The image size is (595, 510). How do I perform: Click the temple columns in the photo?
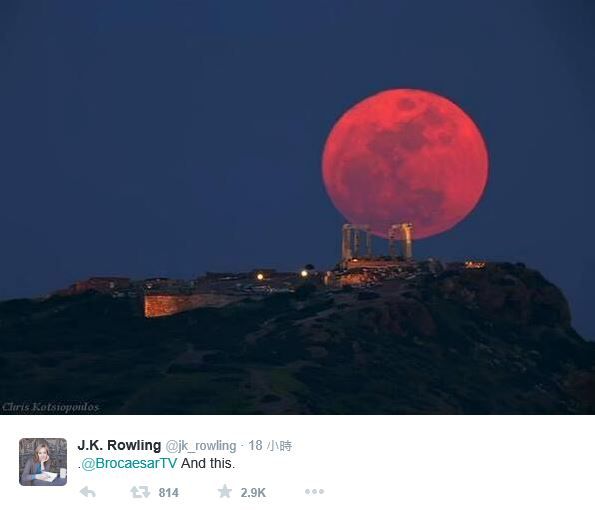pyautogui.click(x=377, y=243)
